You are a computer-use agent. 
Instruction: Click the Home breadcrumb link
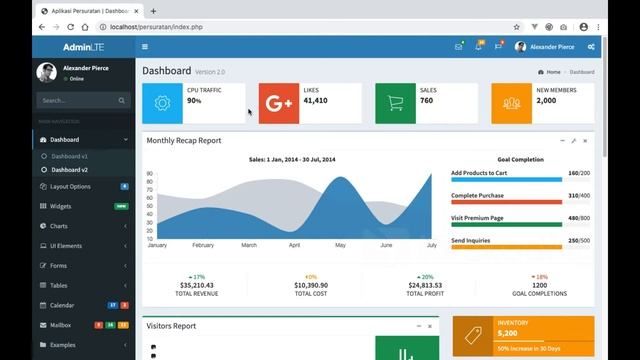[x=549, y=72]
